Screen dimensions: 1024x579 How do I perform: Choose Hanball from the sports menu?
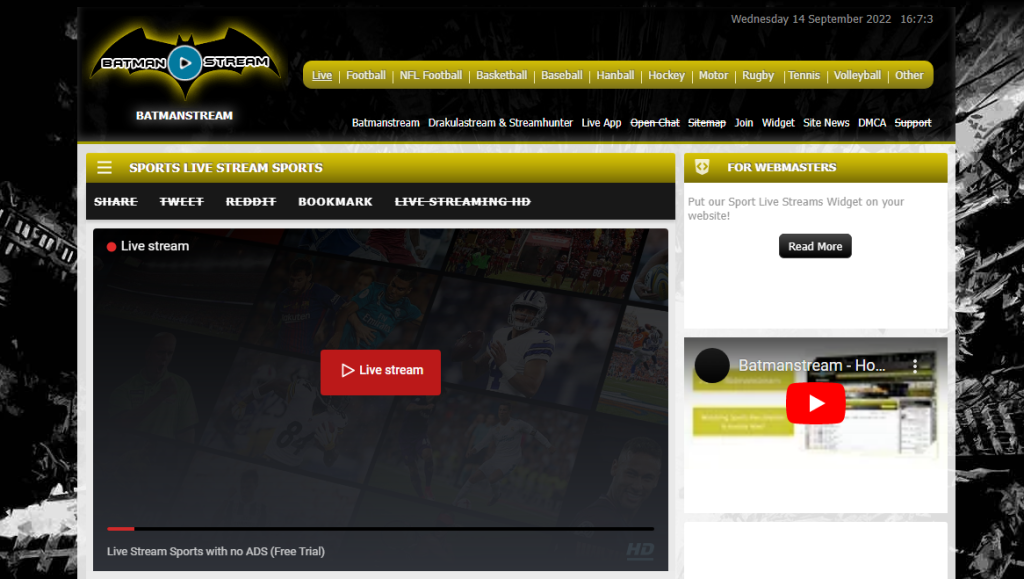pyautogui.click(x=615, y=76)
